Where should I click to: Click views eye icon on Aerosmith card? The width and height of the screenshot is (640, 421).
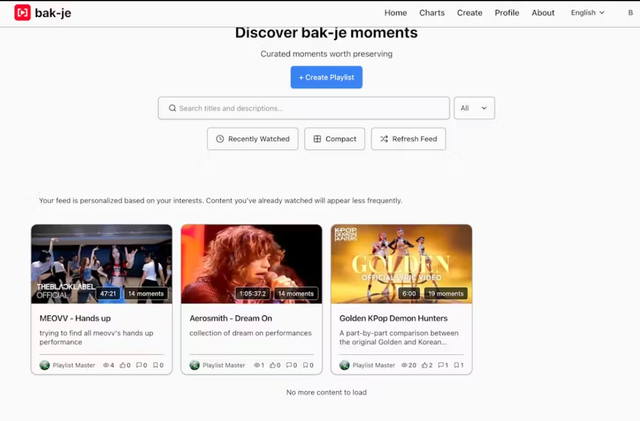[x=257, y=365]
